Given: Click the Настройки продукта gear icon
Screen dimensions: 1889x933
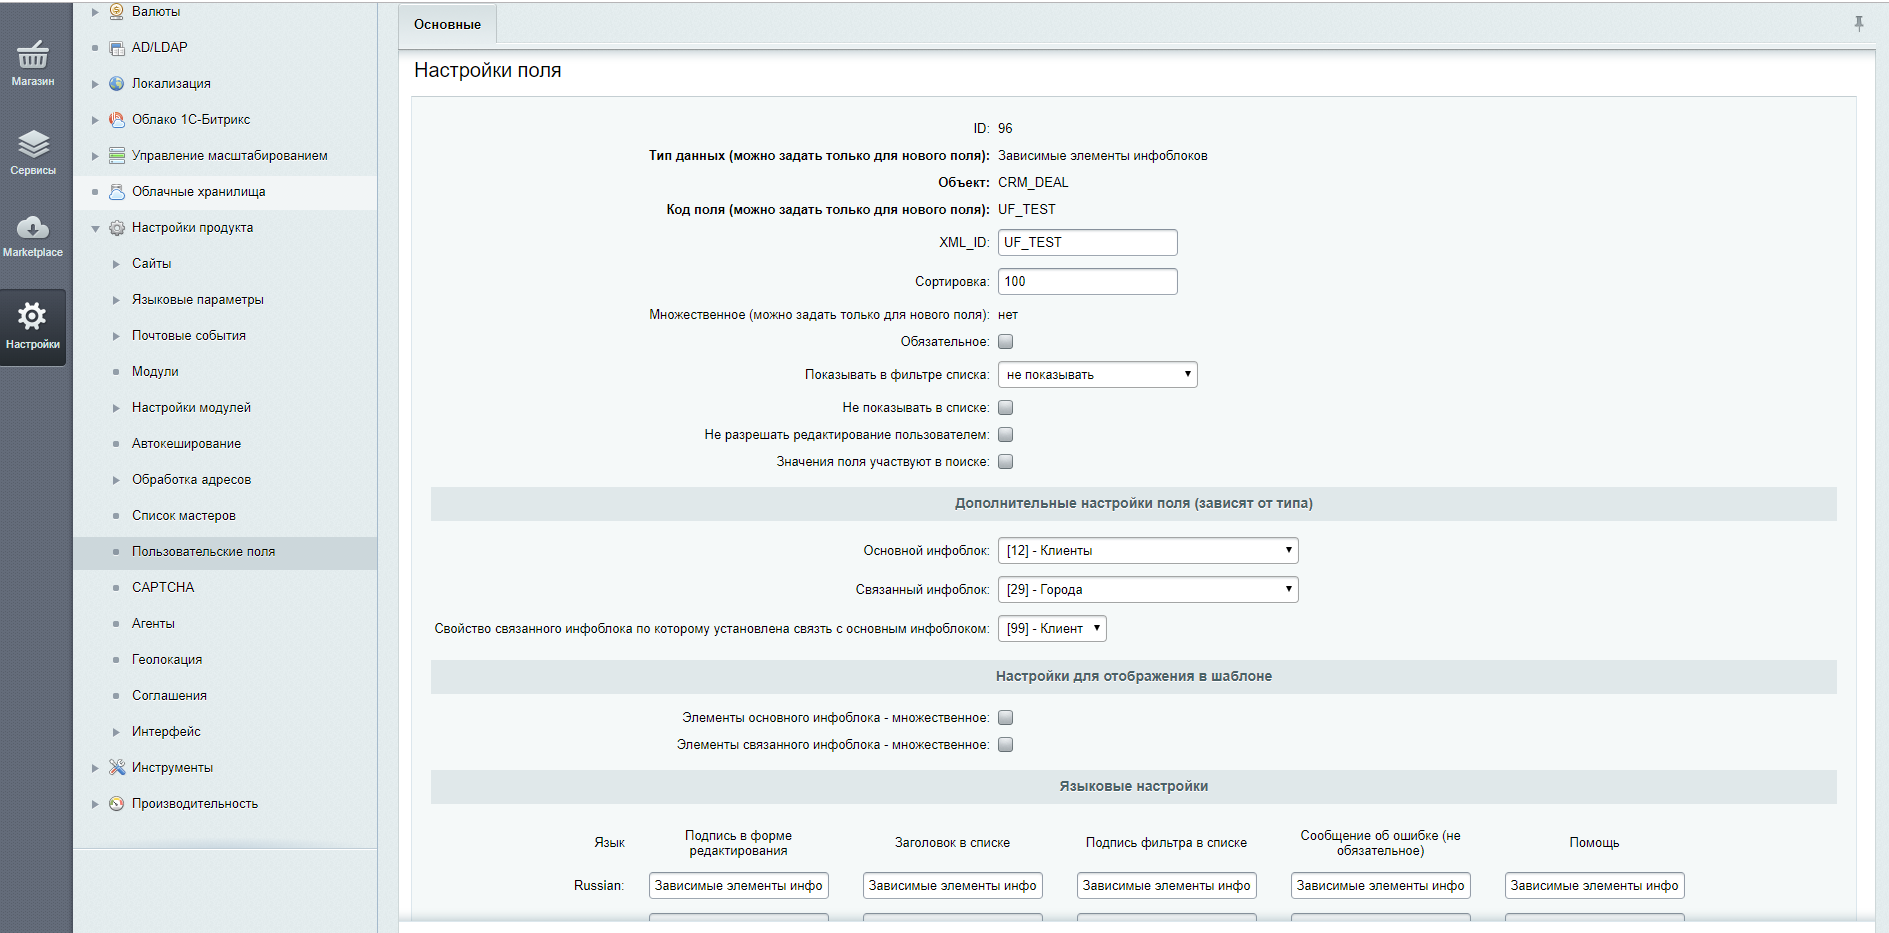Looking at the screenshot, I should [117, 228].
